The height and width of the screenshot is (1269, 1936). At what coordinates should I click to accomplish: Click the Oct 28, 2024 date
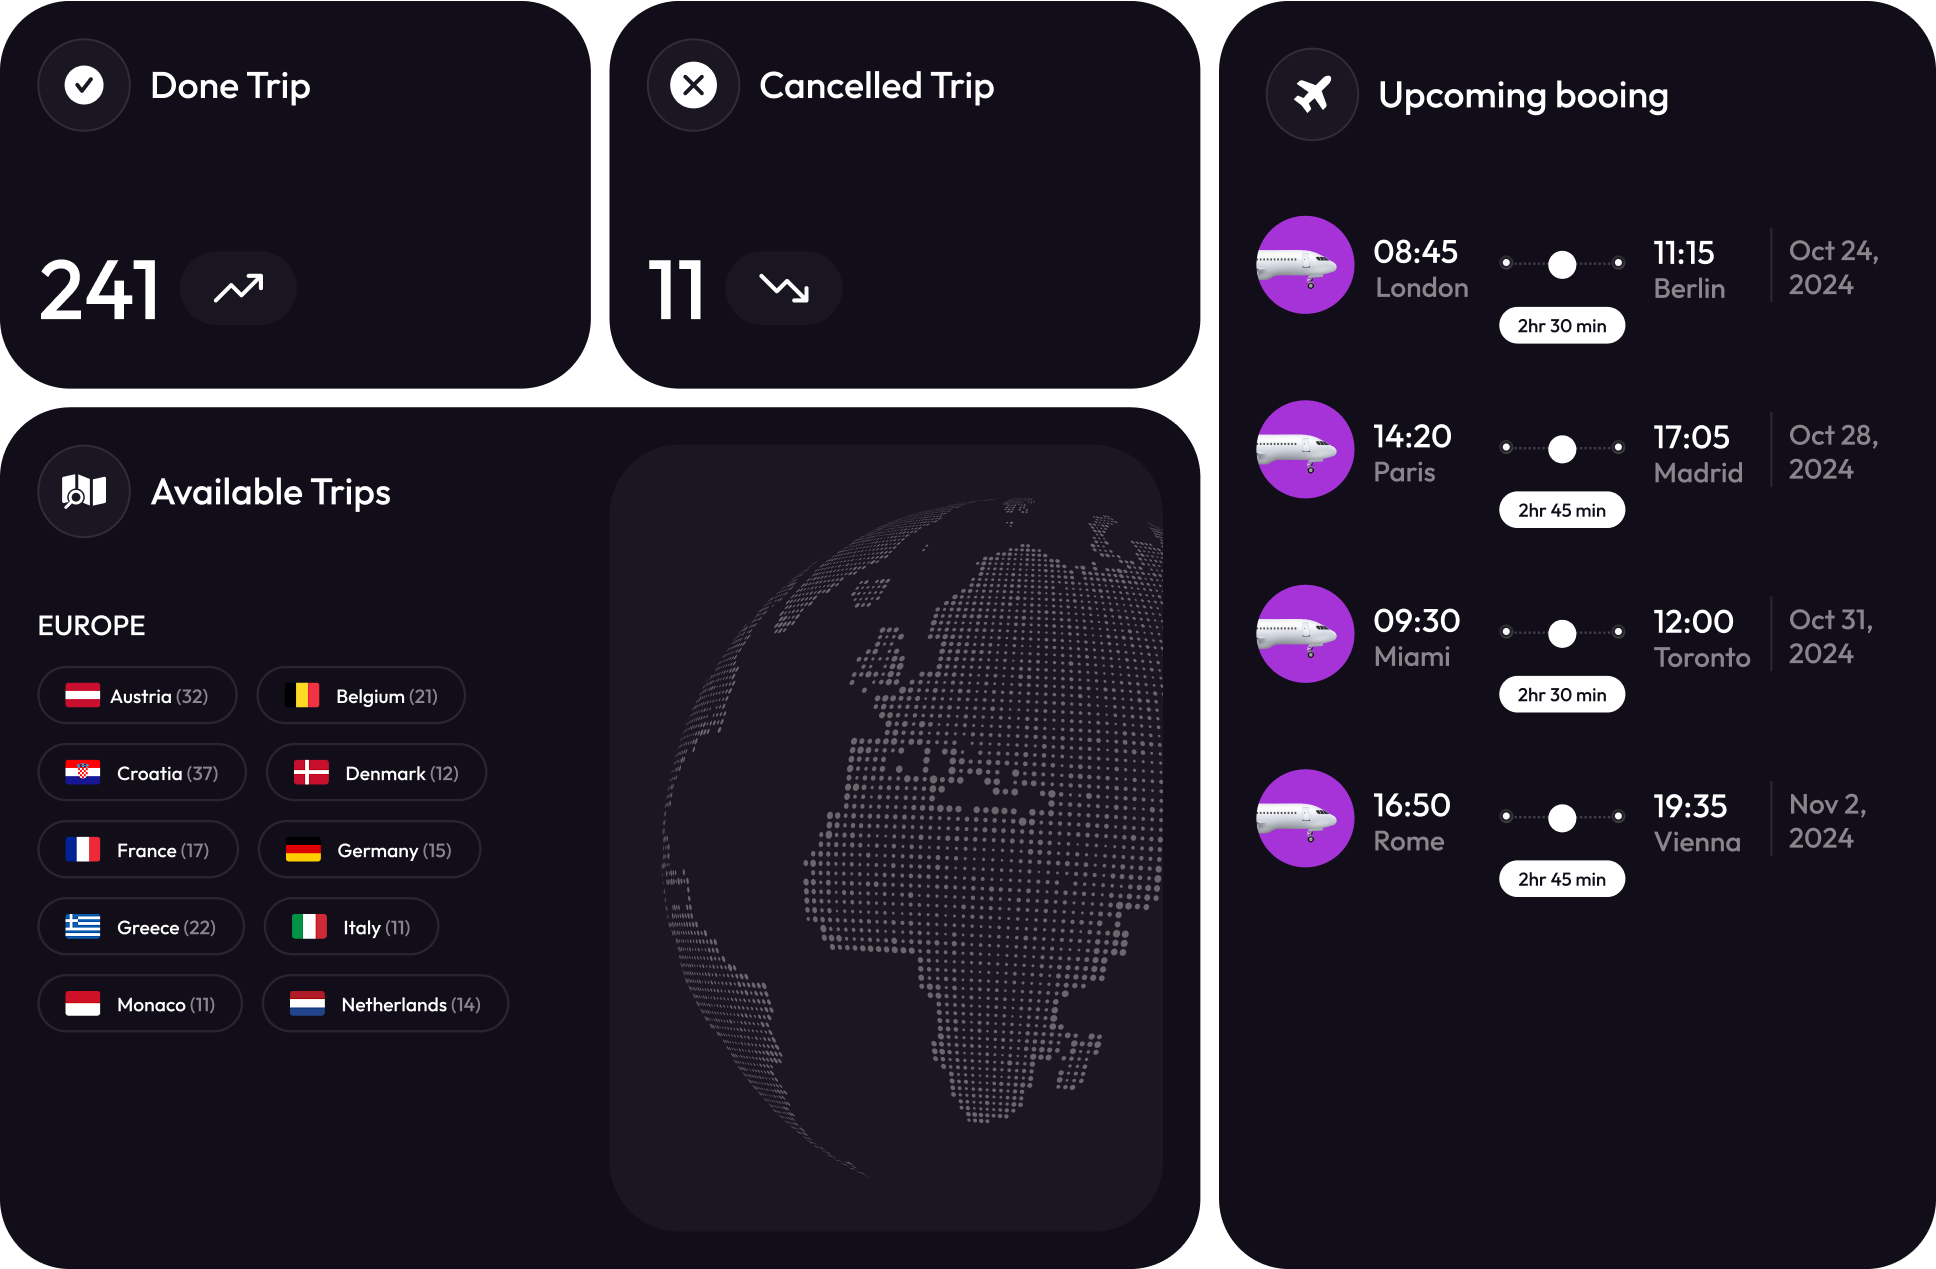[x=1833, y=452]
